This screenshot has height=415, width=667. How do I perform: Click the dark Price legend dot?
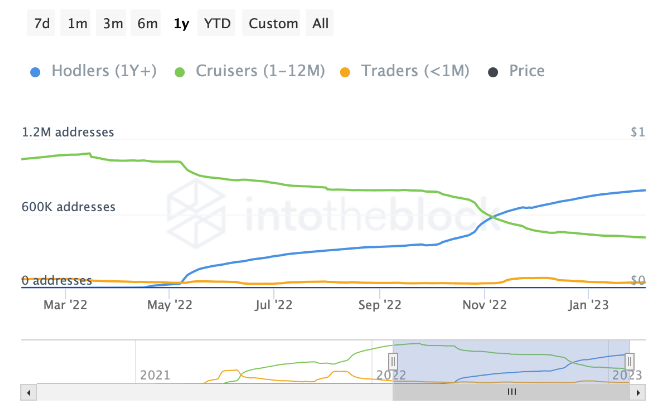491,71
